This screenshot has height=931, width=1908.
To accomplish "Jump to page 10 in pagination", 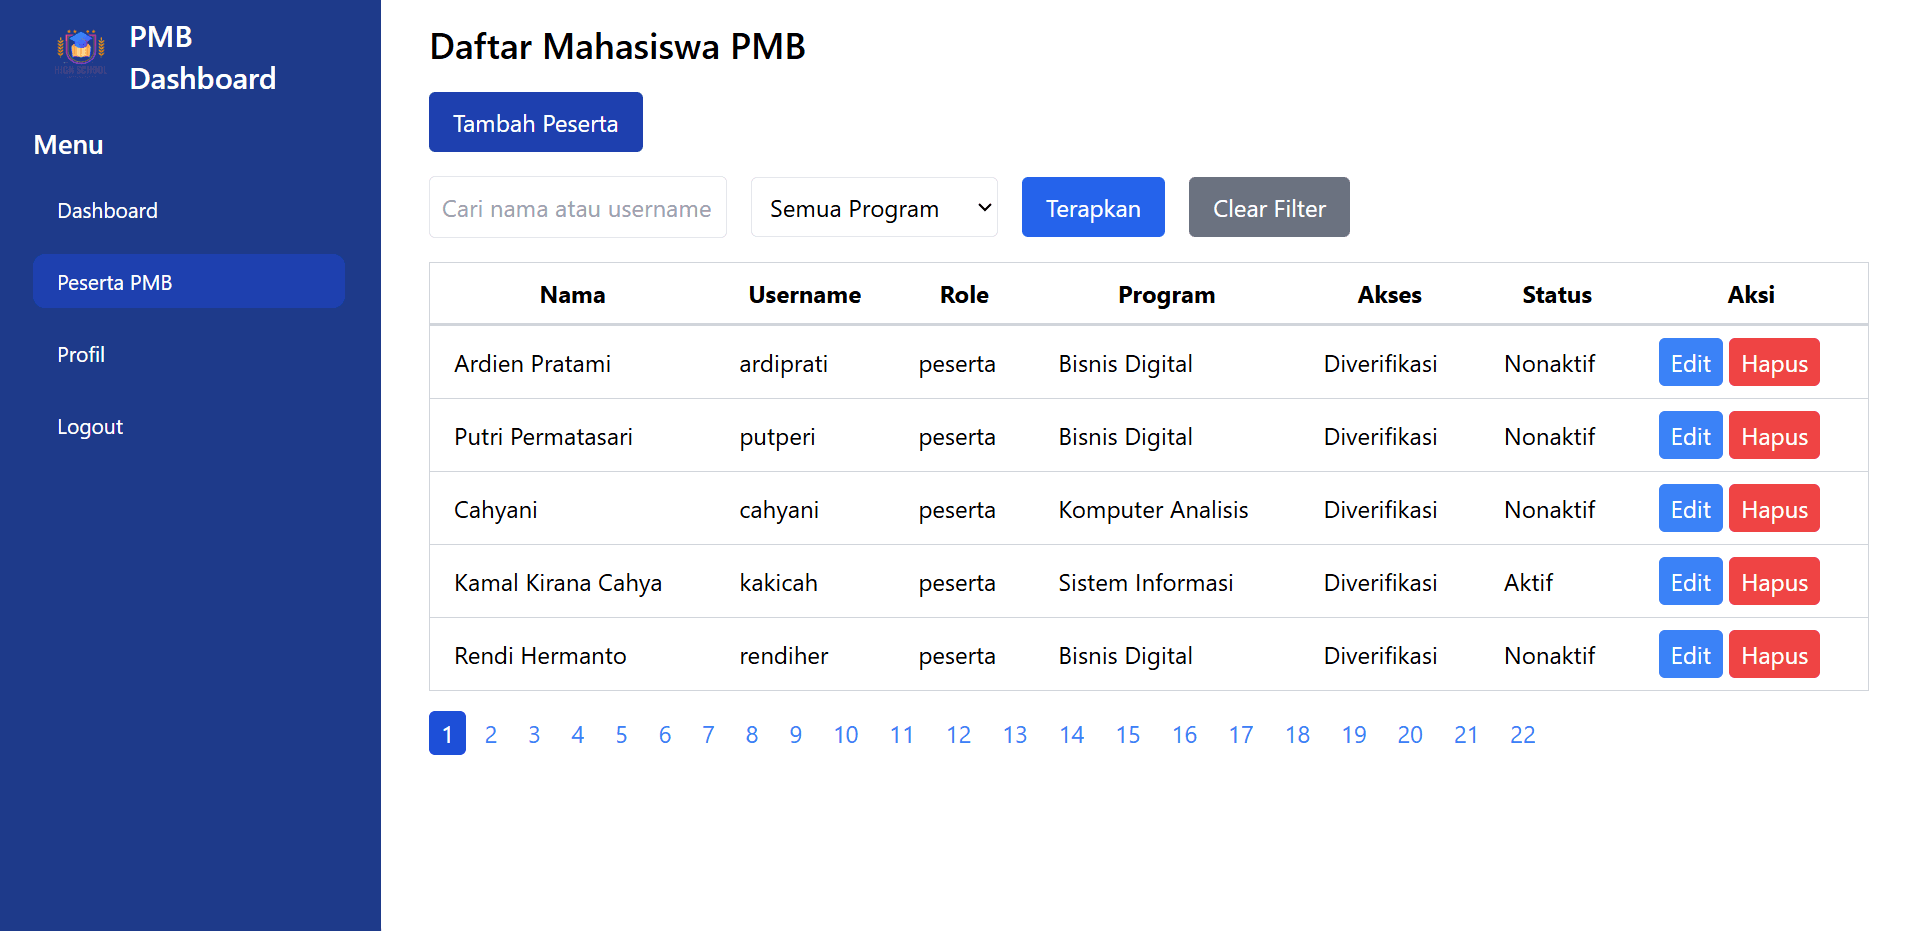I will pos(845,734).
